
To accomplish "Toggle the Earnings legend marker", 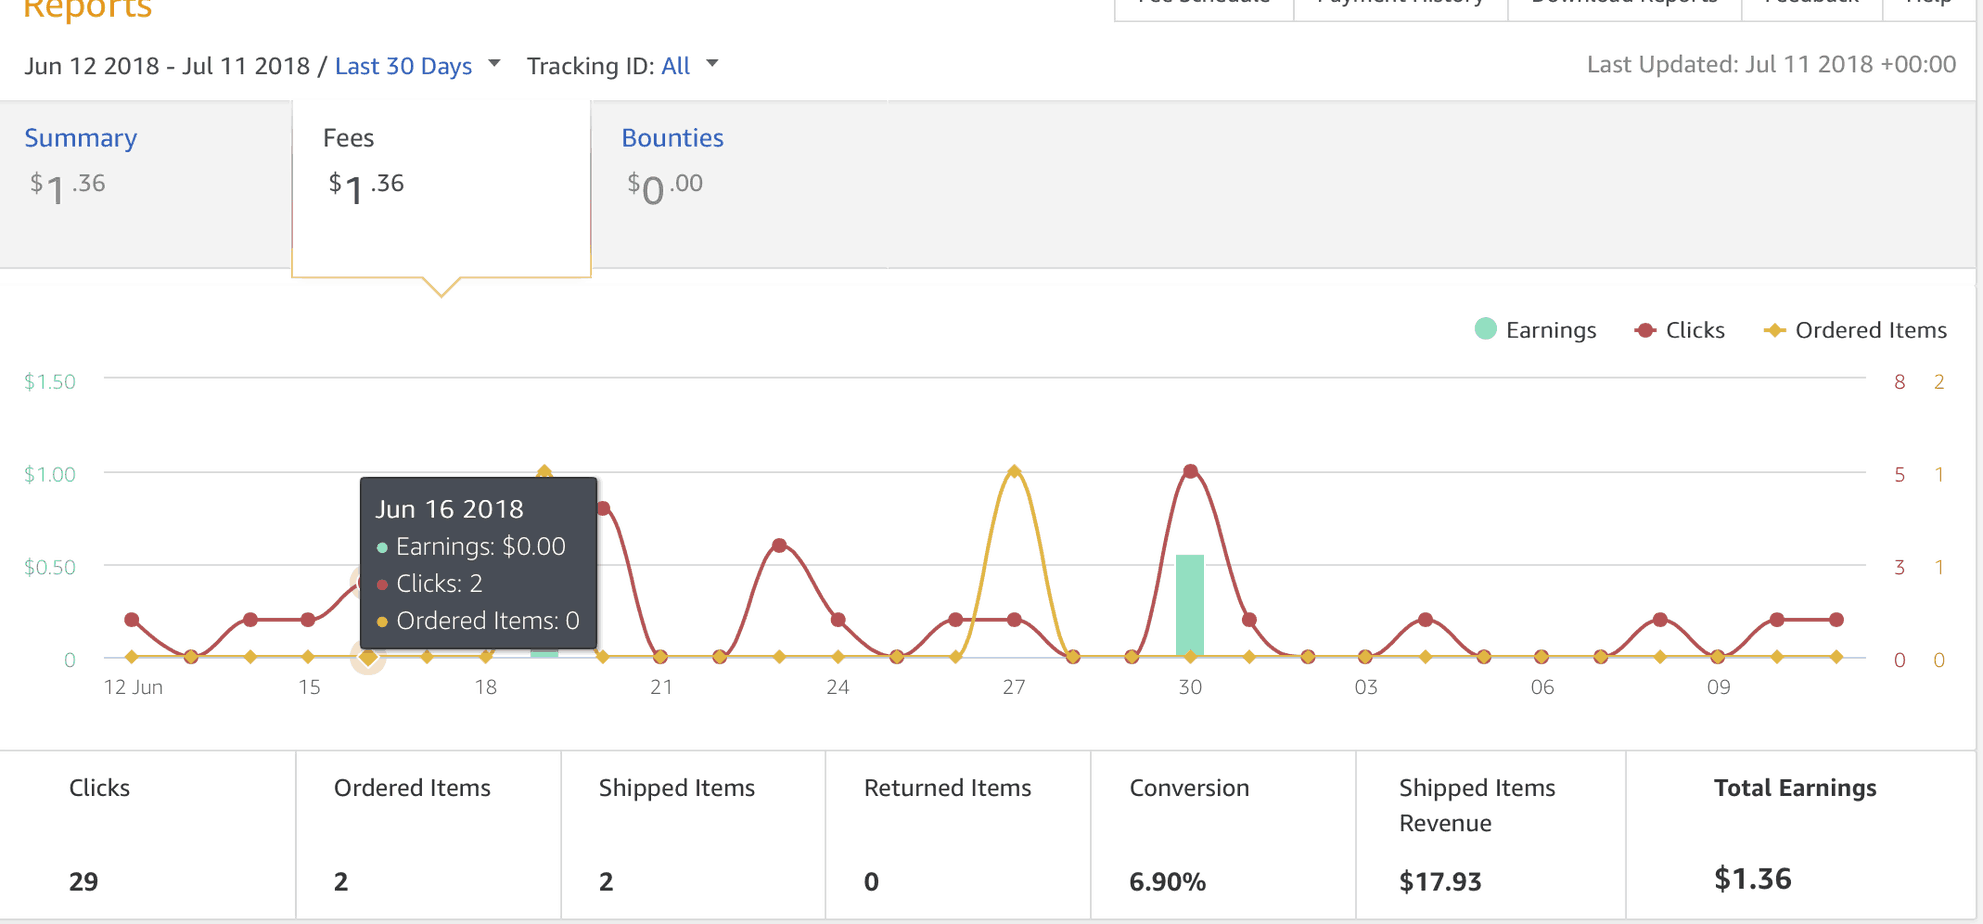I will point(1485,329).
